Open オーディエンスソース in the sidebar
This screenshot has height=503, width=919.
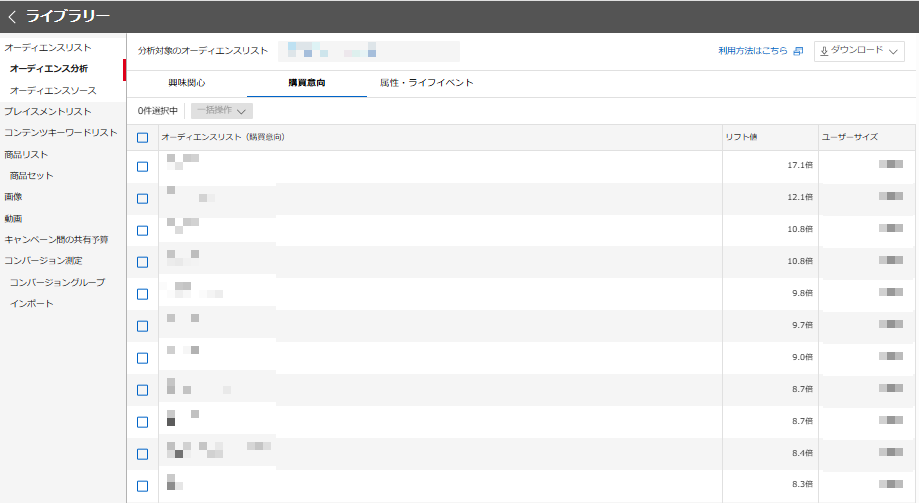(53, 90)
